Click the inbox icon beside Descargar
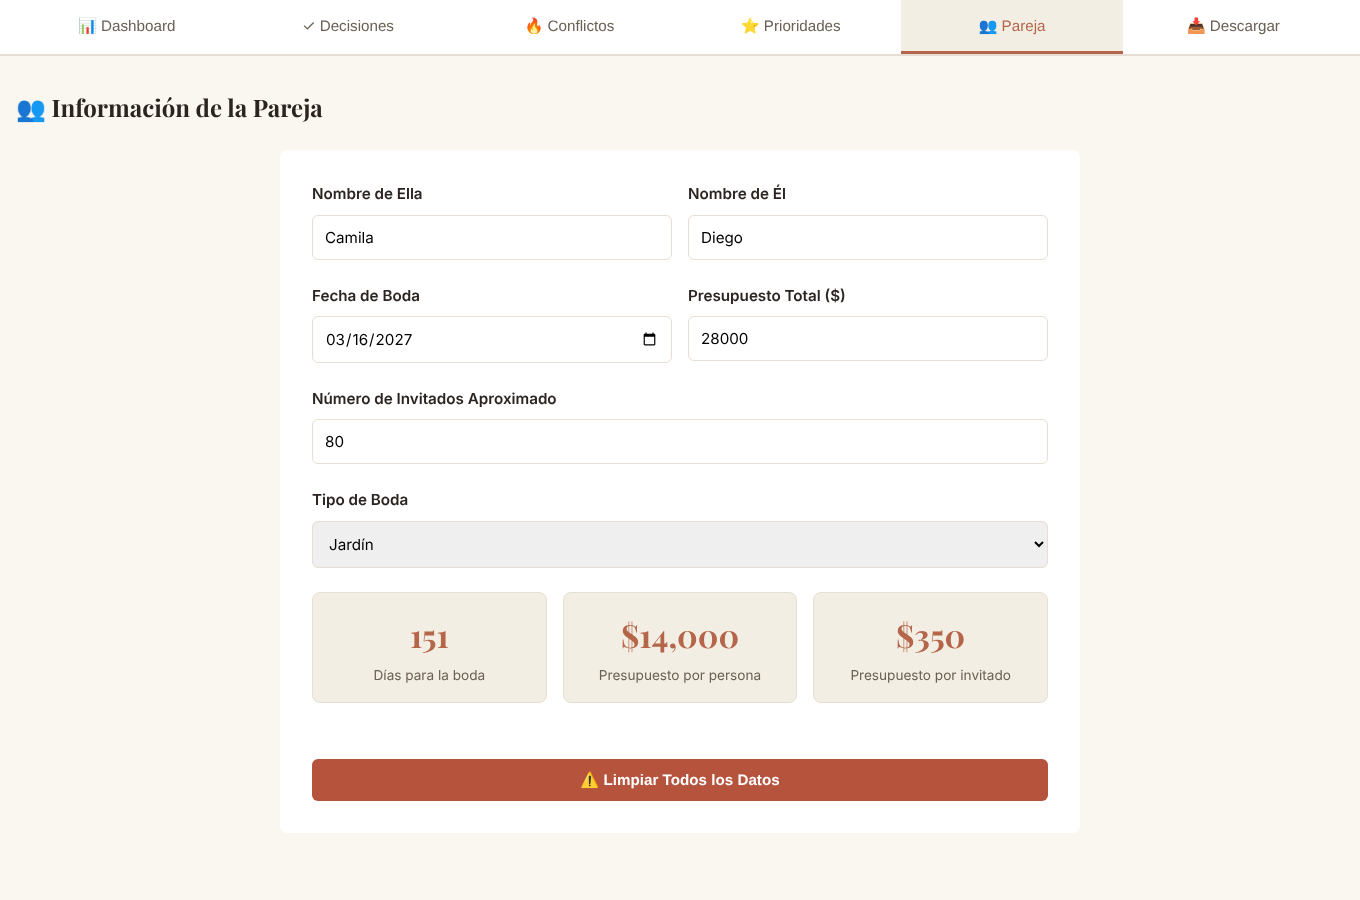The height and width of the screenshot is (900, 1360). [1196, 26]
